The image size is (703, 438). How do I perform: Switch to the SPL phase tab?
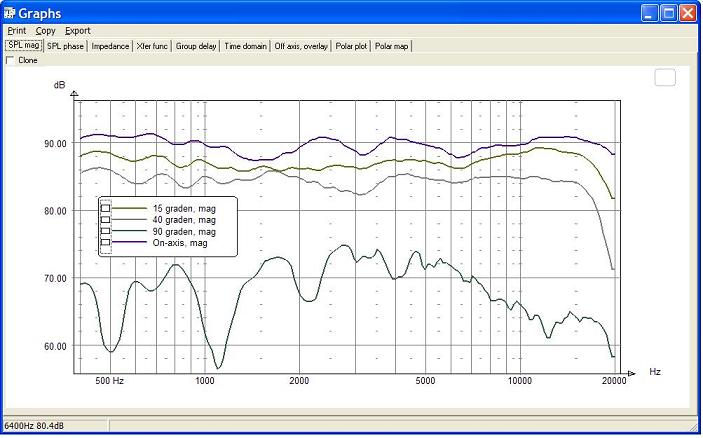(65, 46)
